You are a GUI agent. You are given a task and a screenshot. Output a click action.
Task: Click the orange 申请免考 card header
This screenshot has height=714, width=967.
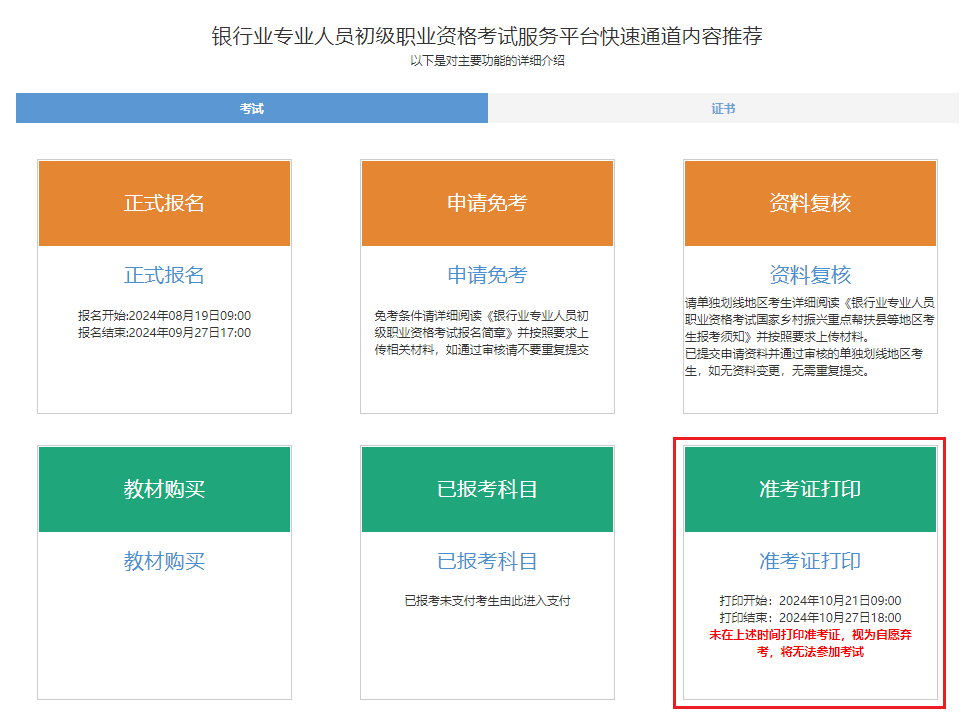tap(487, 203)
